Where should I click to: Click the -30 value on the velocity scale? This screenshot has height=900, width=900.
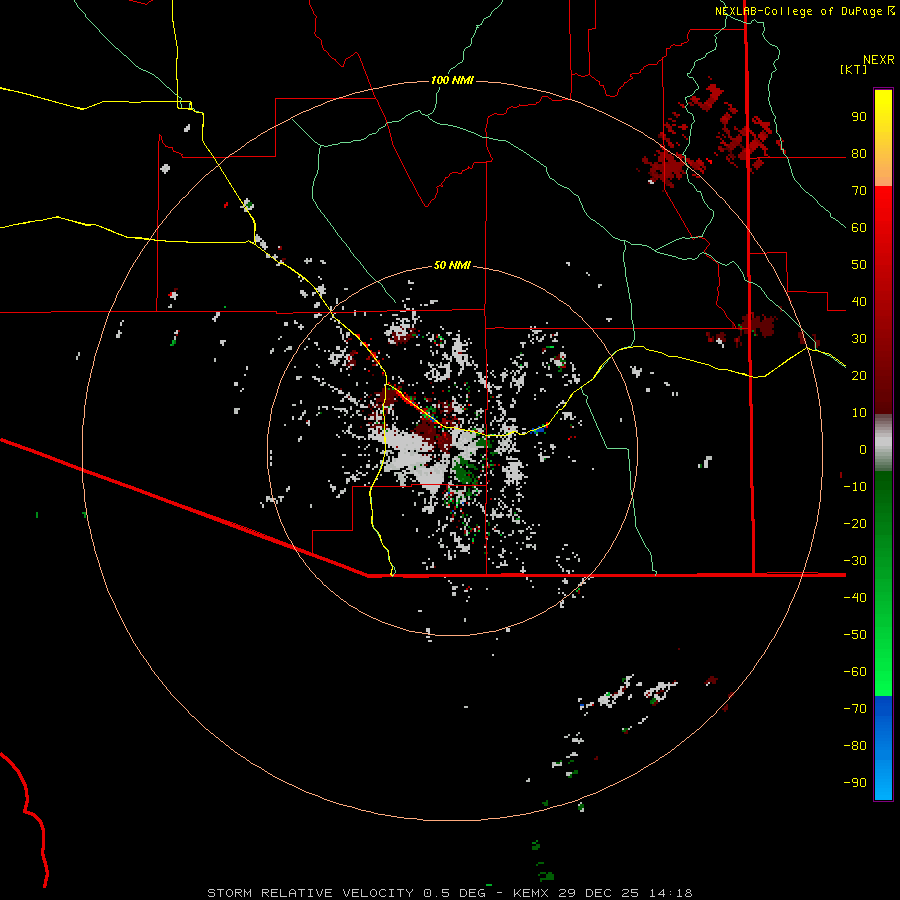855,561
